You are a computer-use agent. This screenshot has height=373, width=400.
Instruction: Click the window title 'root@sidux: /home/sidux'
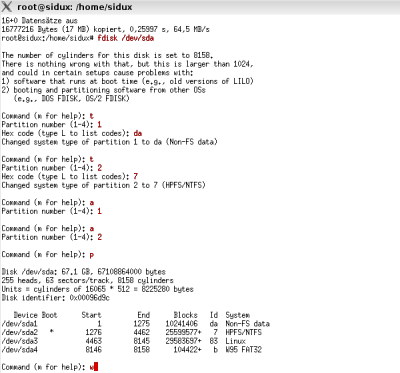point(75,7)
